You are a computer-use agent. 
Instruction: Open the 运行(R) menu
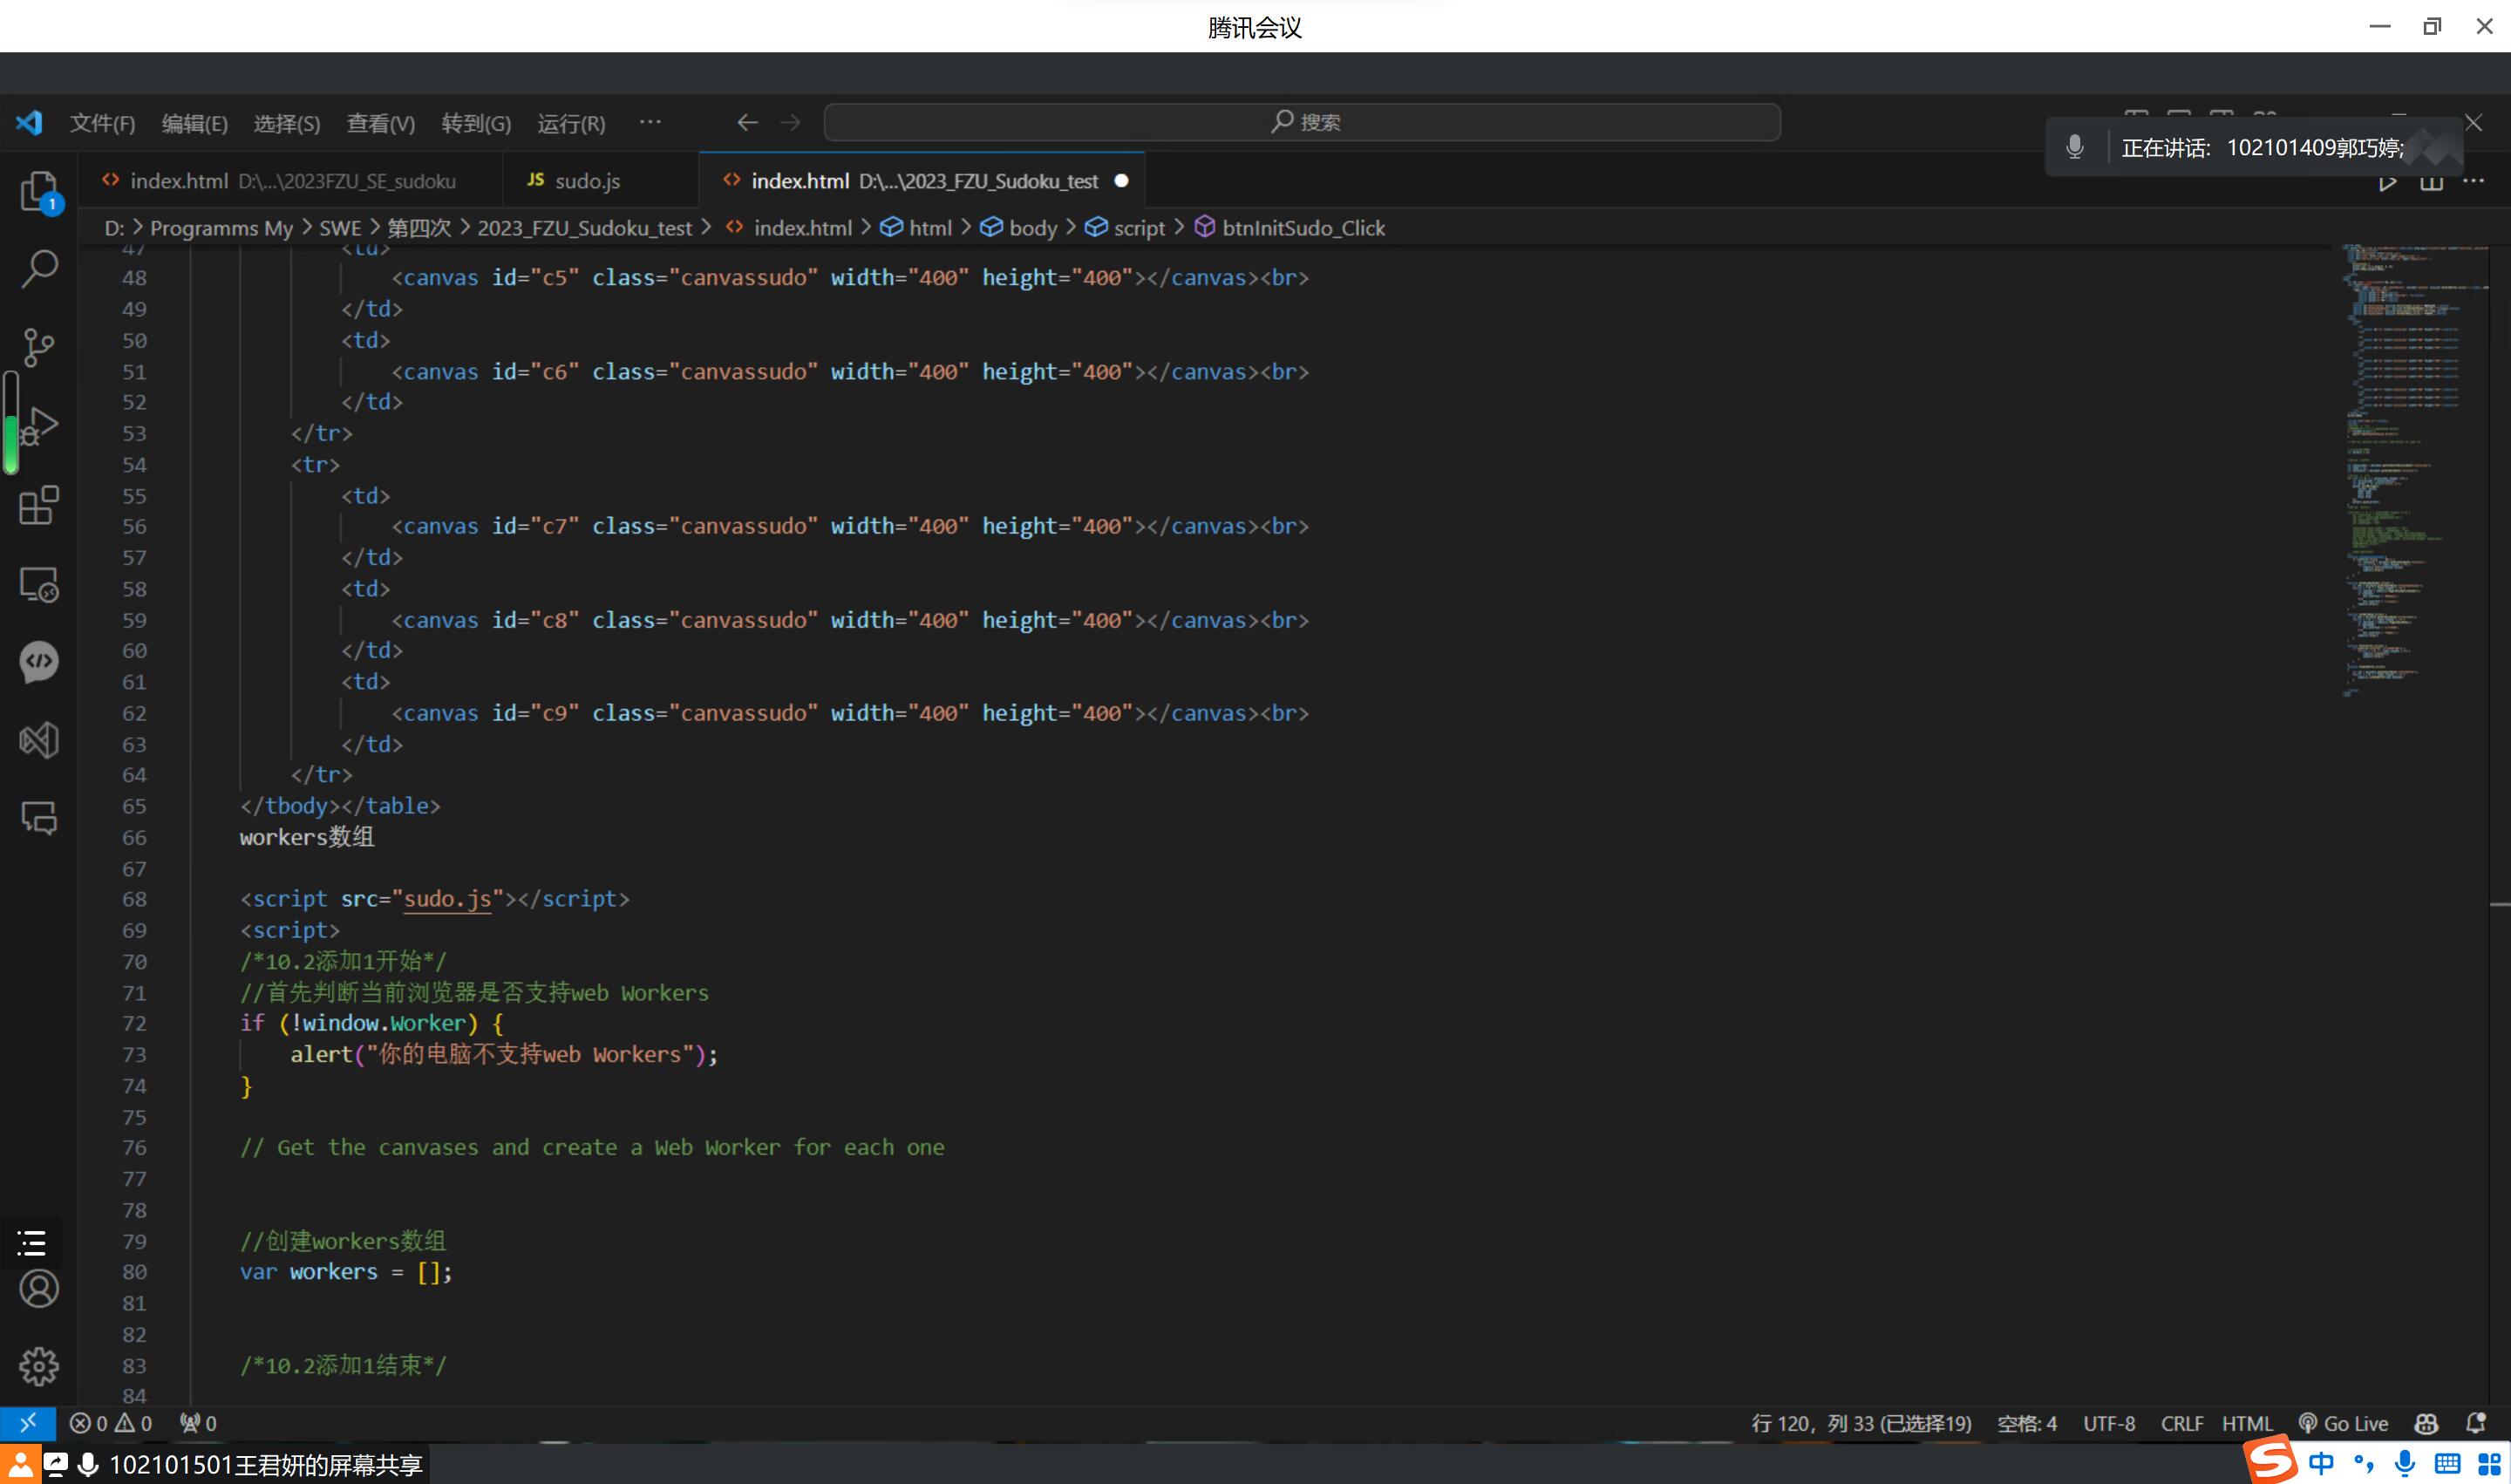click(571, 123)
